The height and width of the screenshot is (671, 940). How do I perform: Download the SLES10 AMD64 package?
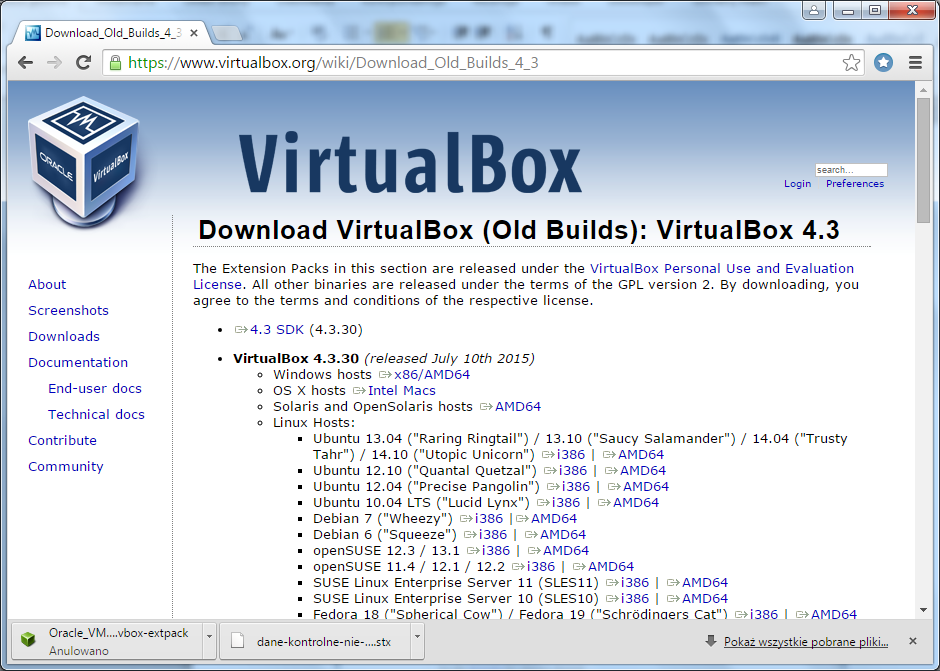705,598
